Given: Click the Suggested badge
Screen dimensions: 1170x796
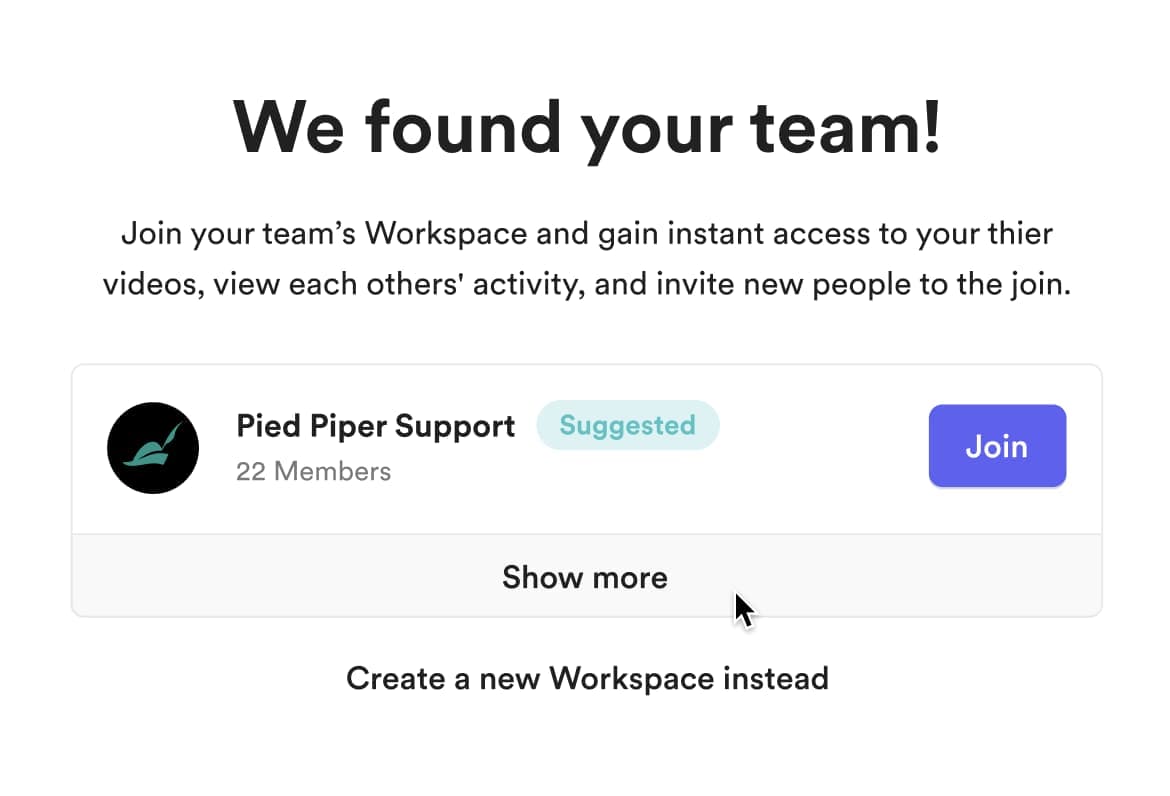Looking at the screenshot, I should pyautogui.click(x=628, y=425).
